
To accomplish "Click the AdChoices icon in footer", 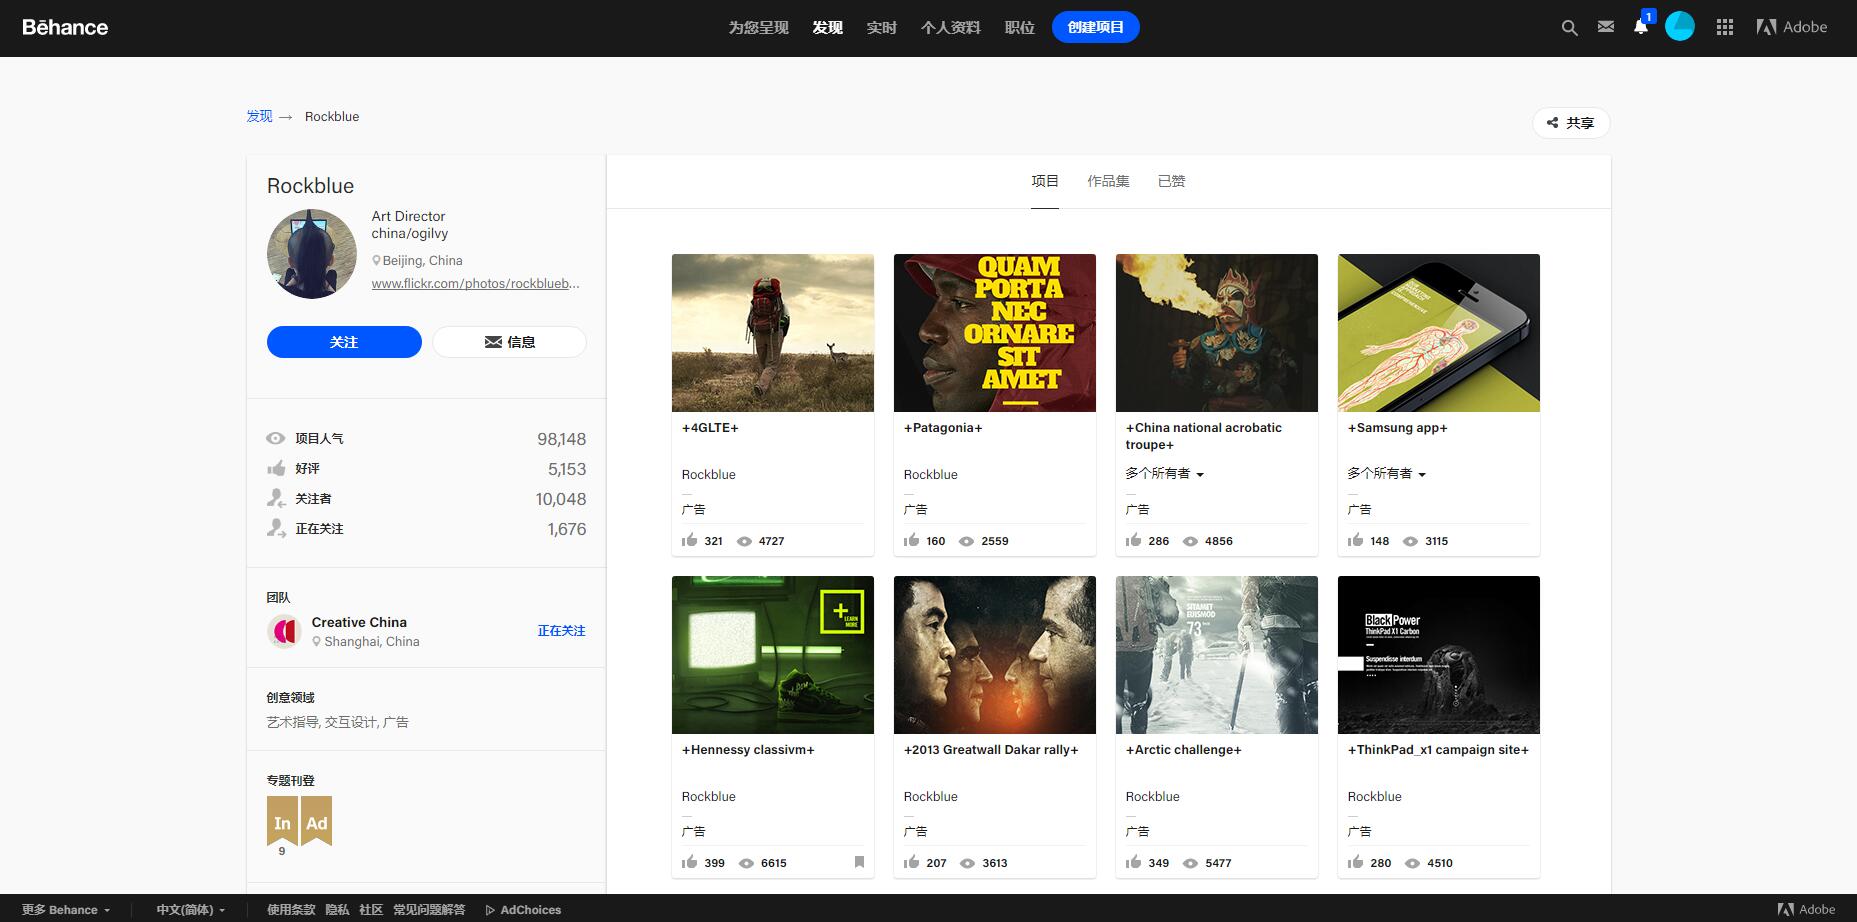I will [490, 910].
